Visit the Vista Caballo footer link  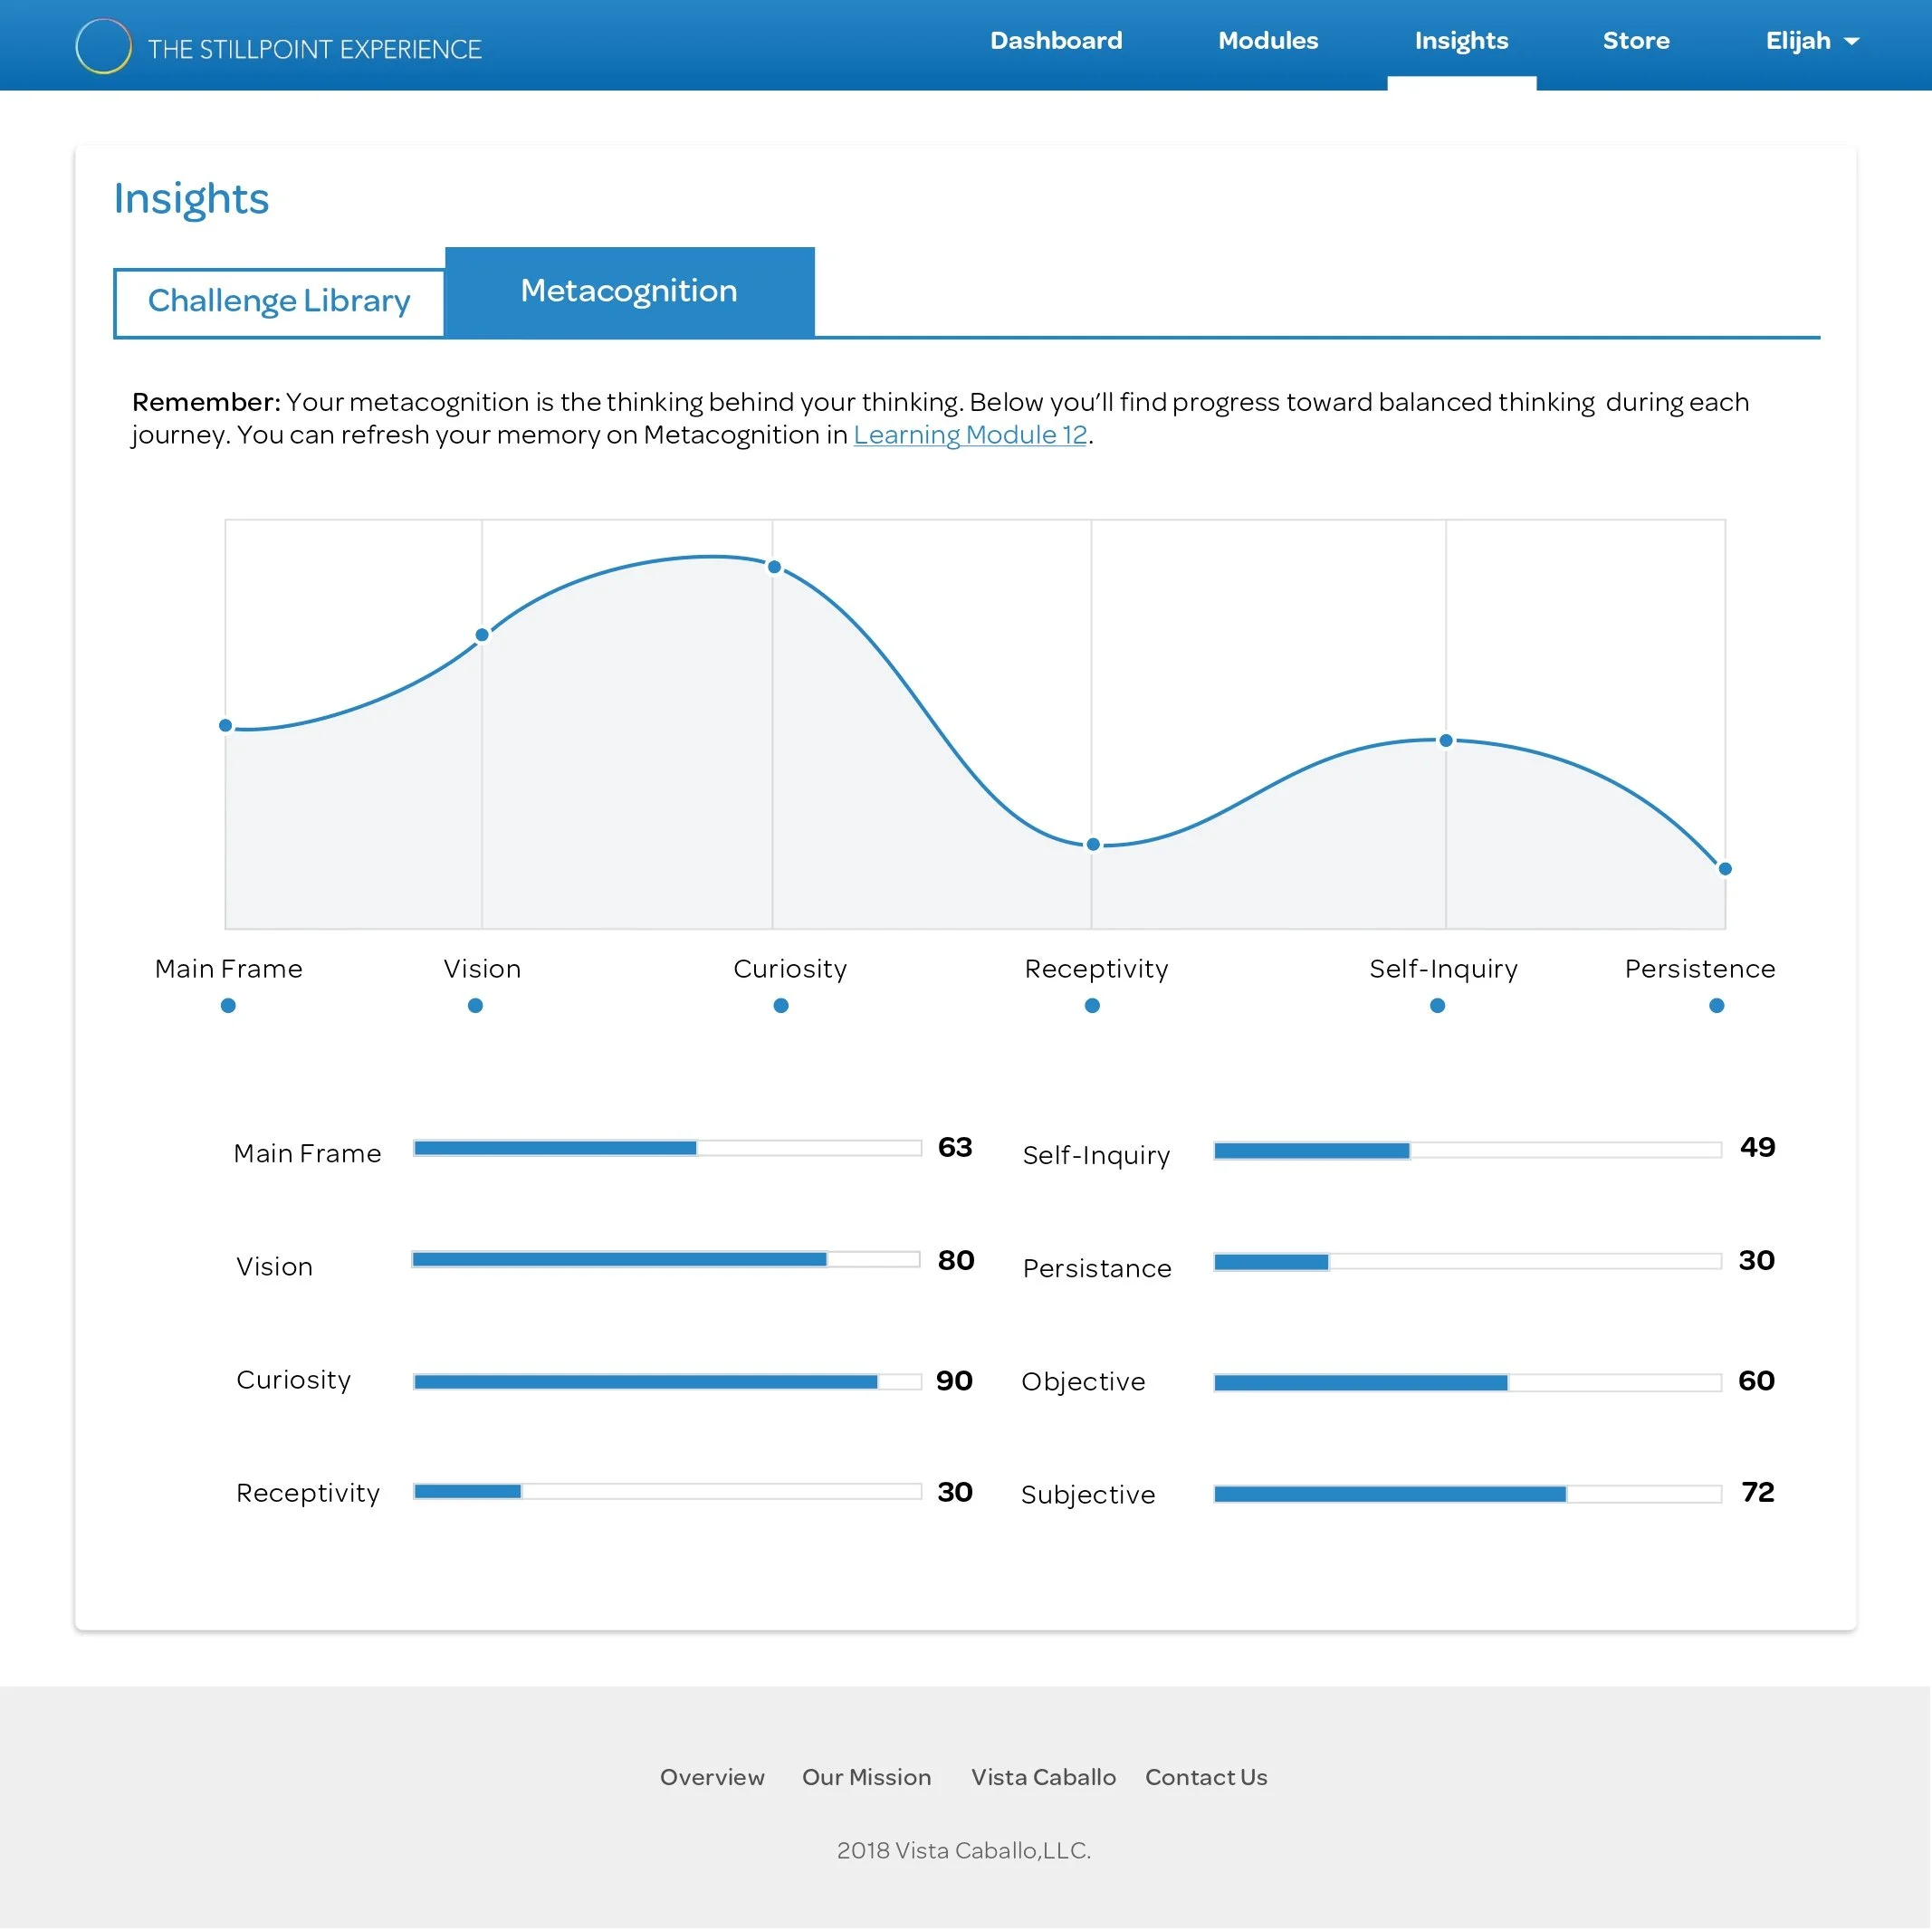click(x=1043, y=1777)
